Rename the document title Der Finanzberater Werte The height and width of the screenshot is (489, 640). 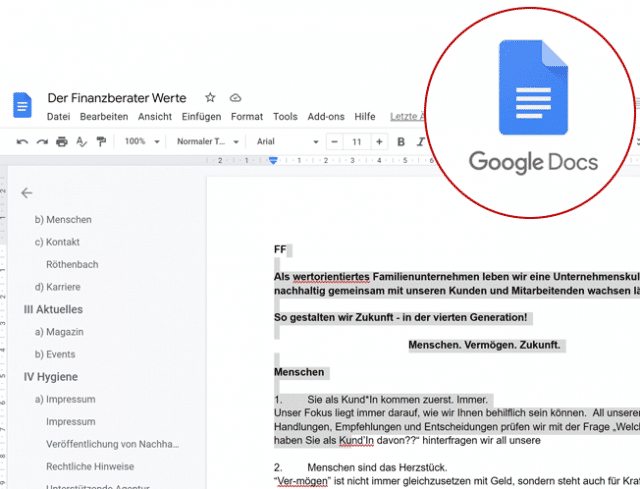point(117,98)
